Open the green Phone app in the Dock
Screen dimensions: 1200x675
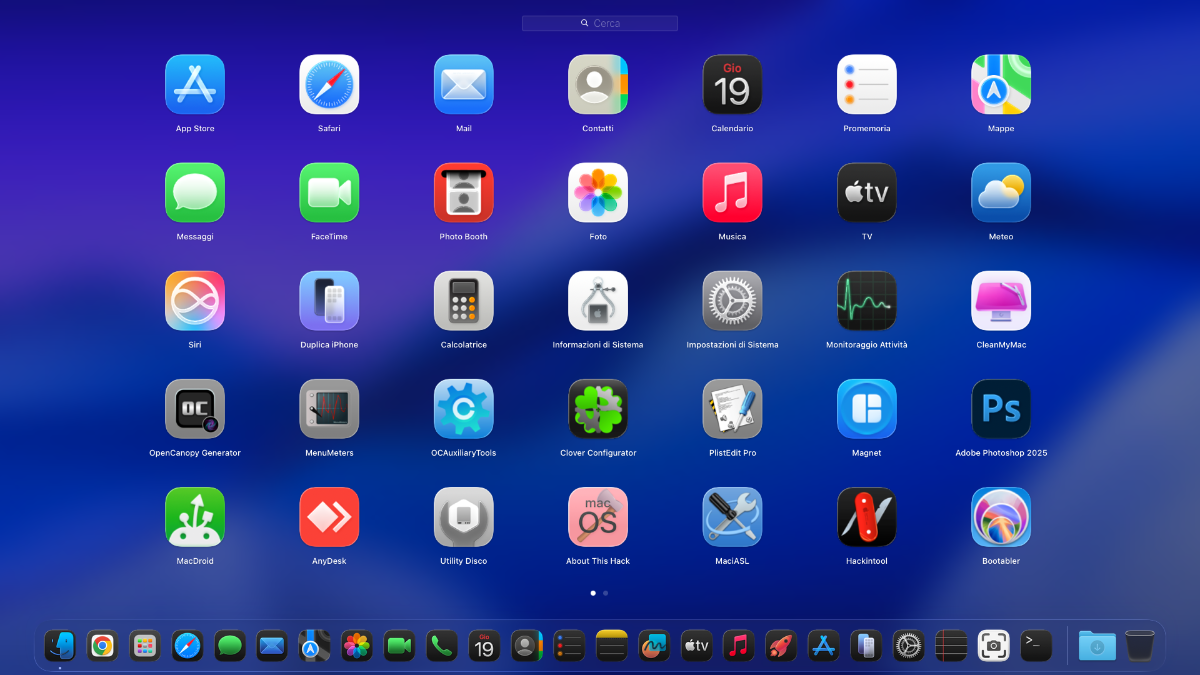tap(442, 646)
